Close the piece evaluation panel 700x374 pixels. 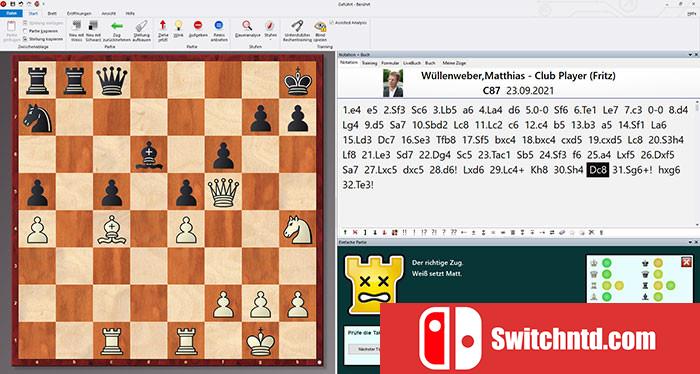click(x=686, y=262)
